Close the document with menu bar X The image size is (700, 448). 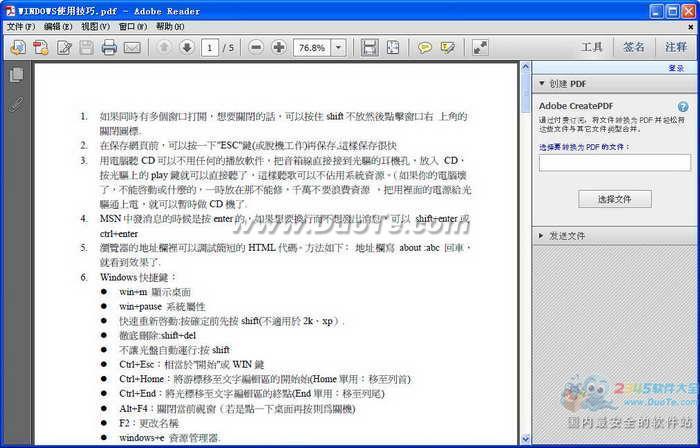(691, 27)
